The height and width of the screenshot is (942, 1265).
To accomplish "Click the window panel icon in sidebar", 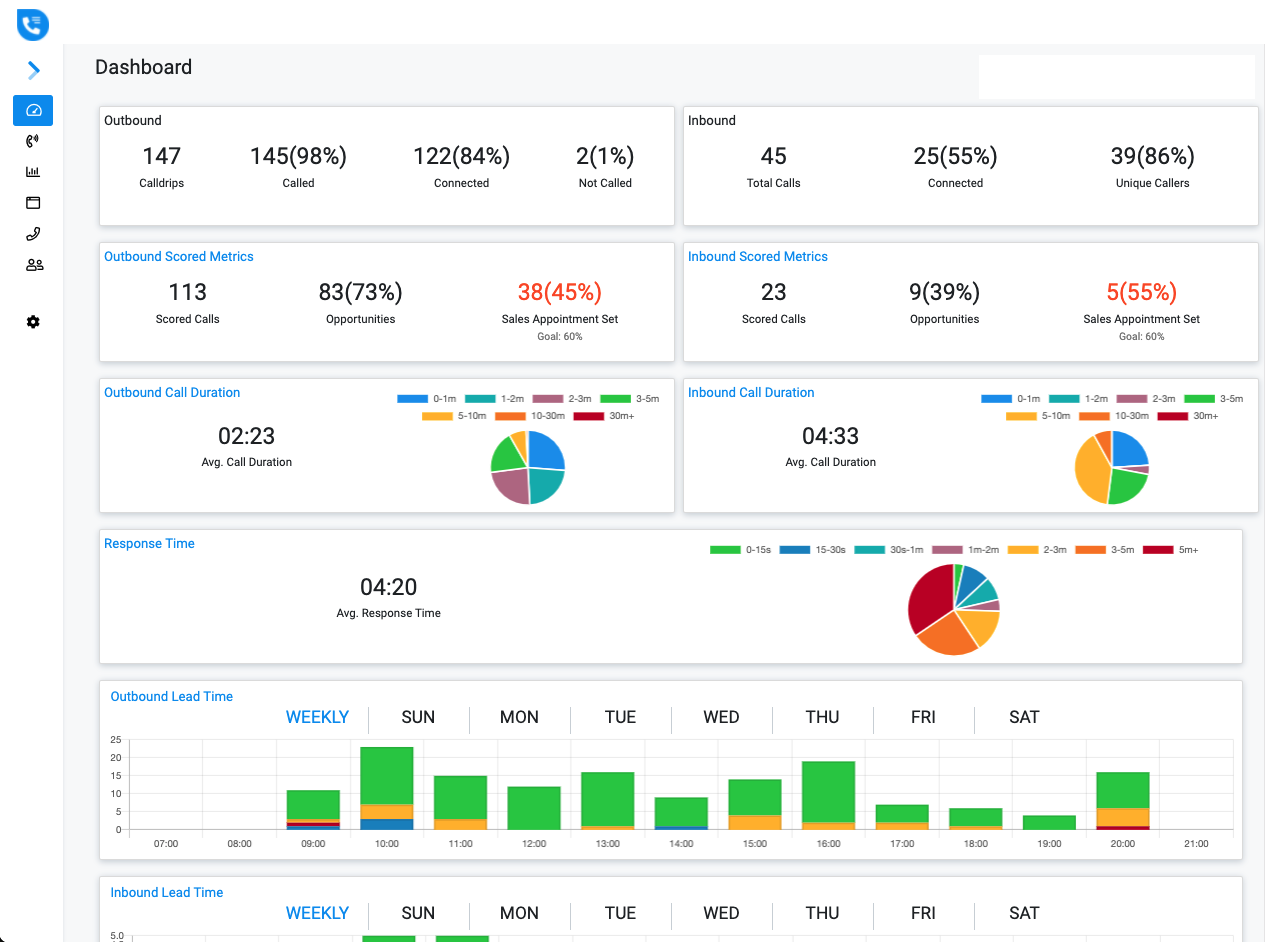I will click(33, 203).
